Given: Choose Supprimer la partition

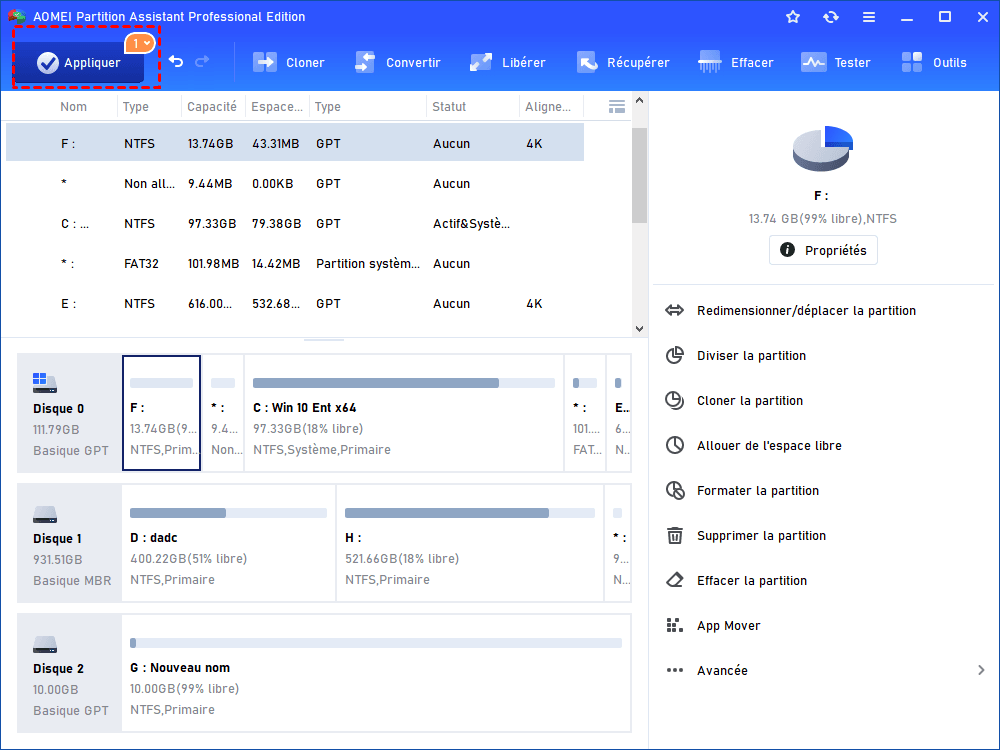Looking at the screenshot, I should click(x=761, y=536).
